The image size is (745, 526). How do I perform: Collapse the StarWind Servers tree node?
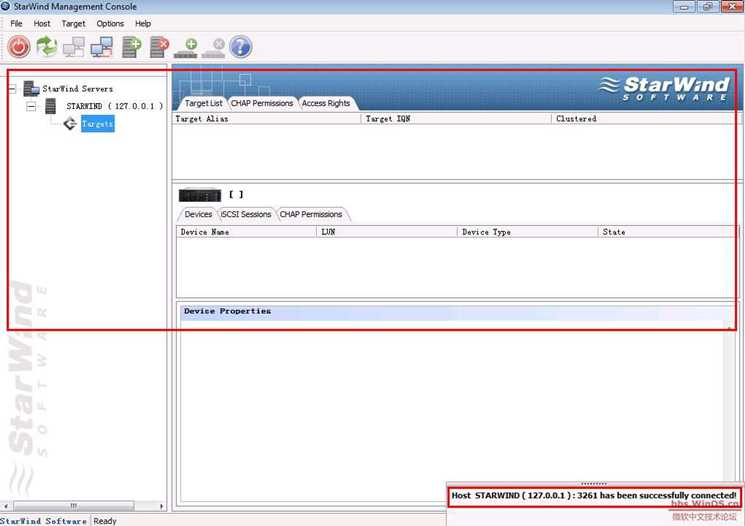(x=12, y=88)
